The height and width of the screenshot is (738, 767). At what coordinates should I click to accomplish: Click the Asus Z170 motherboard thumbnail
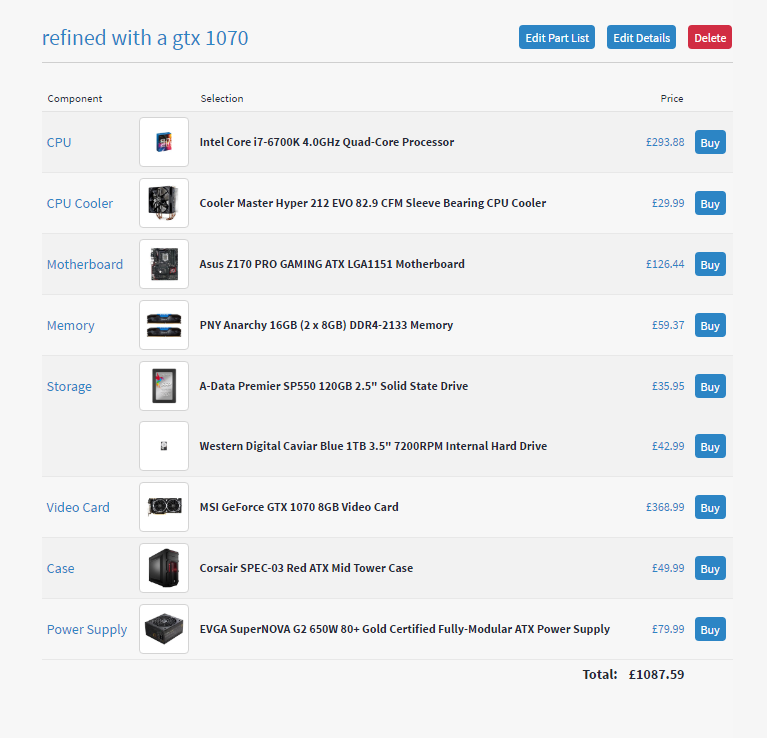(x=164, y=264)
